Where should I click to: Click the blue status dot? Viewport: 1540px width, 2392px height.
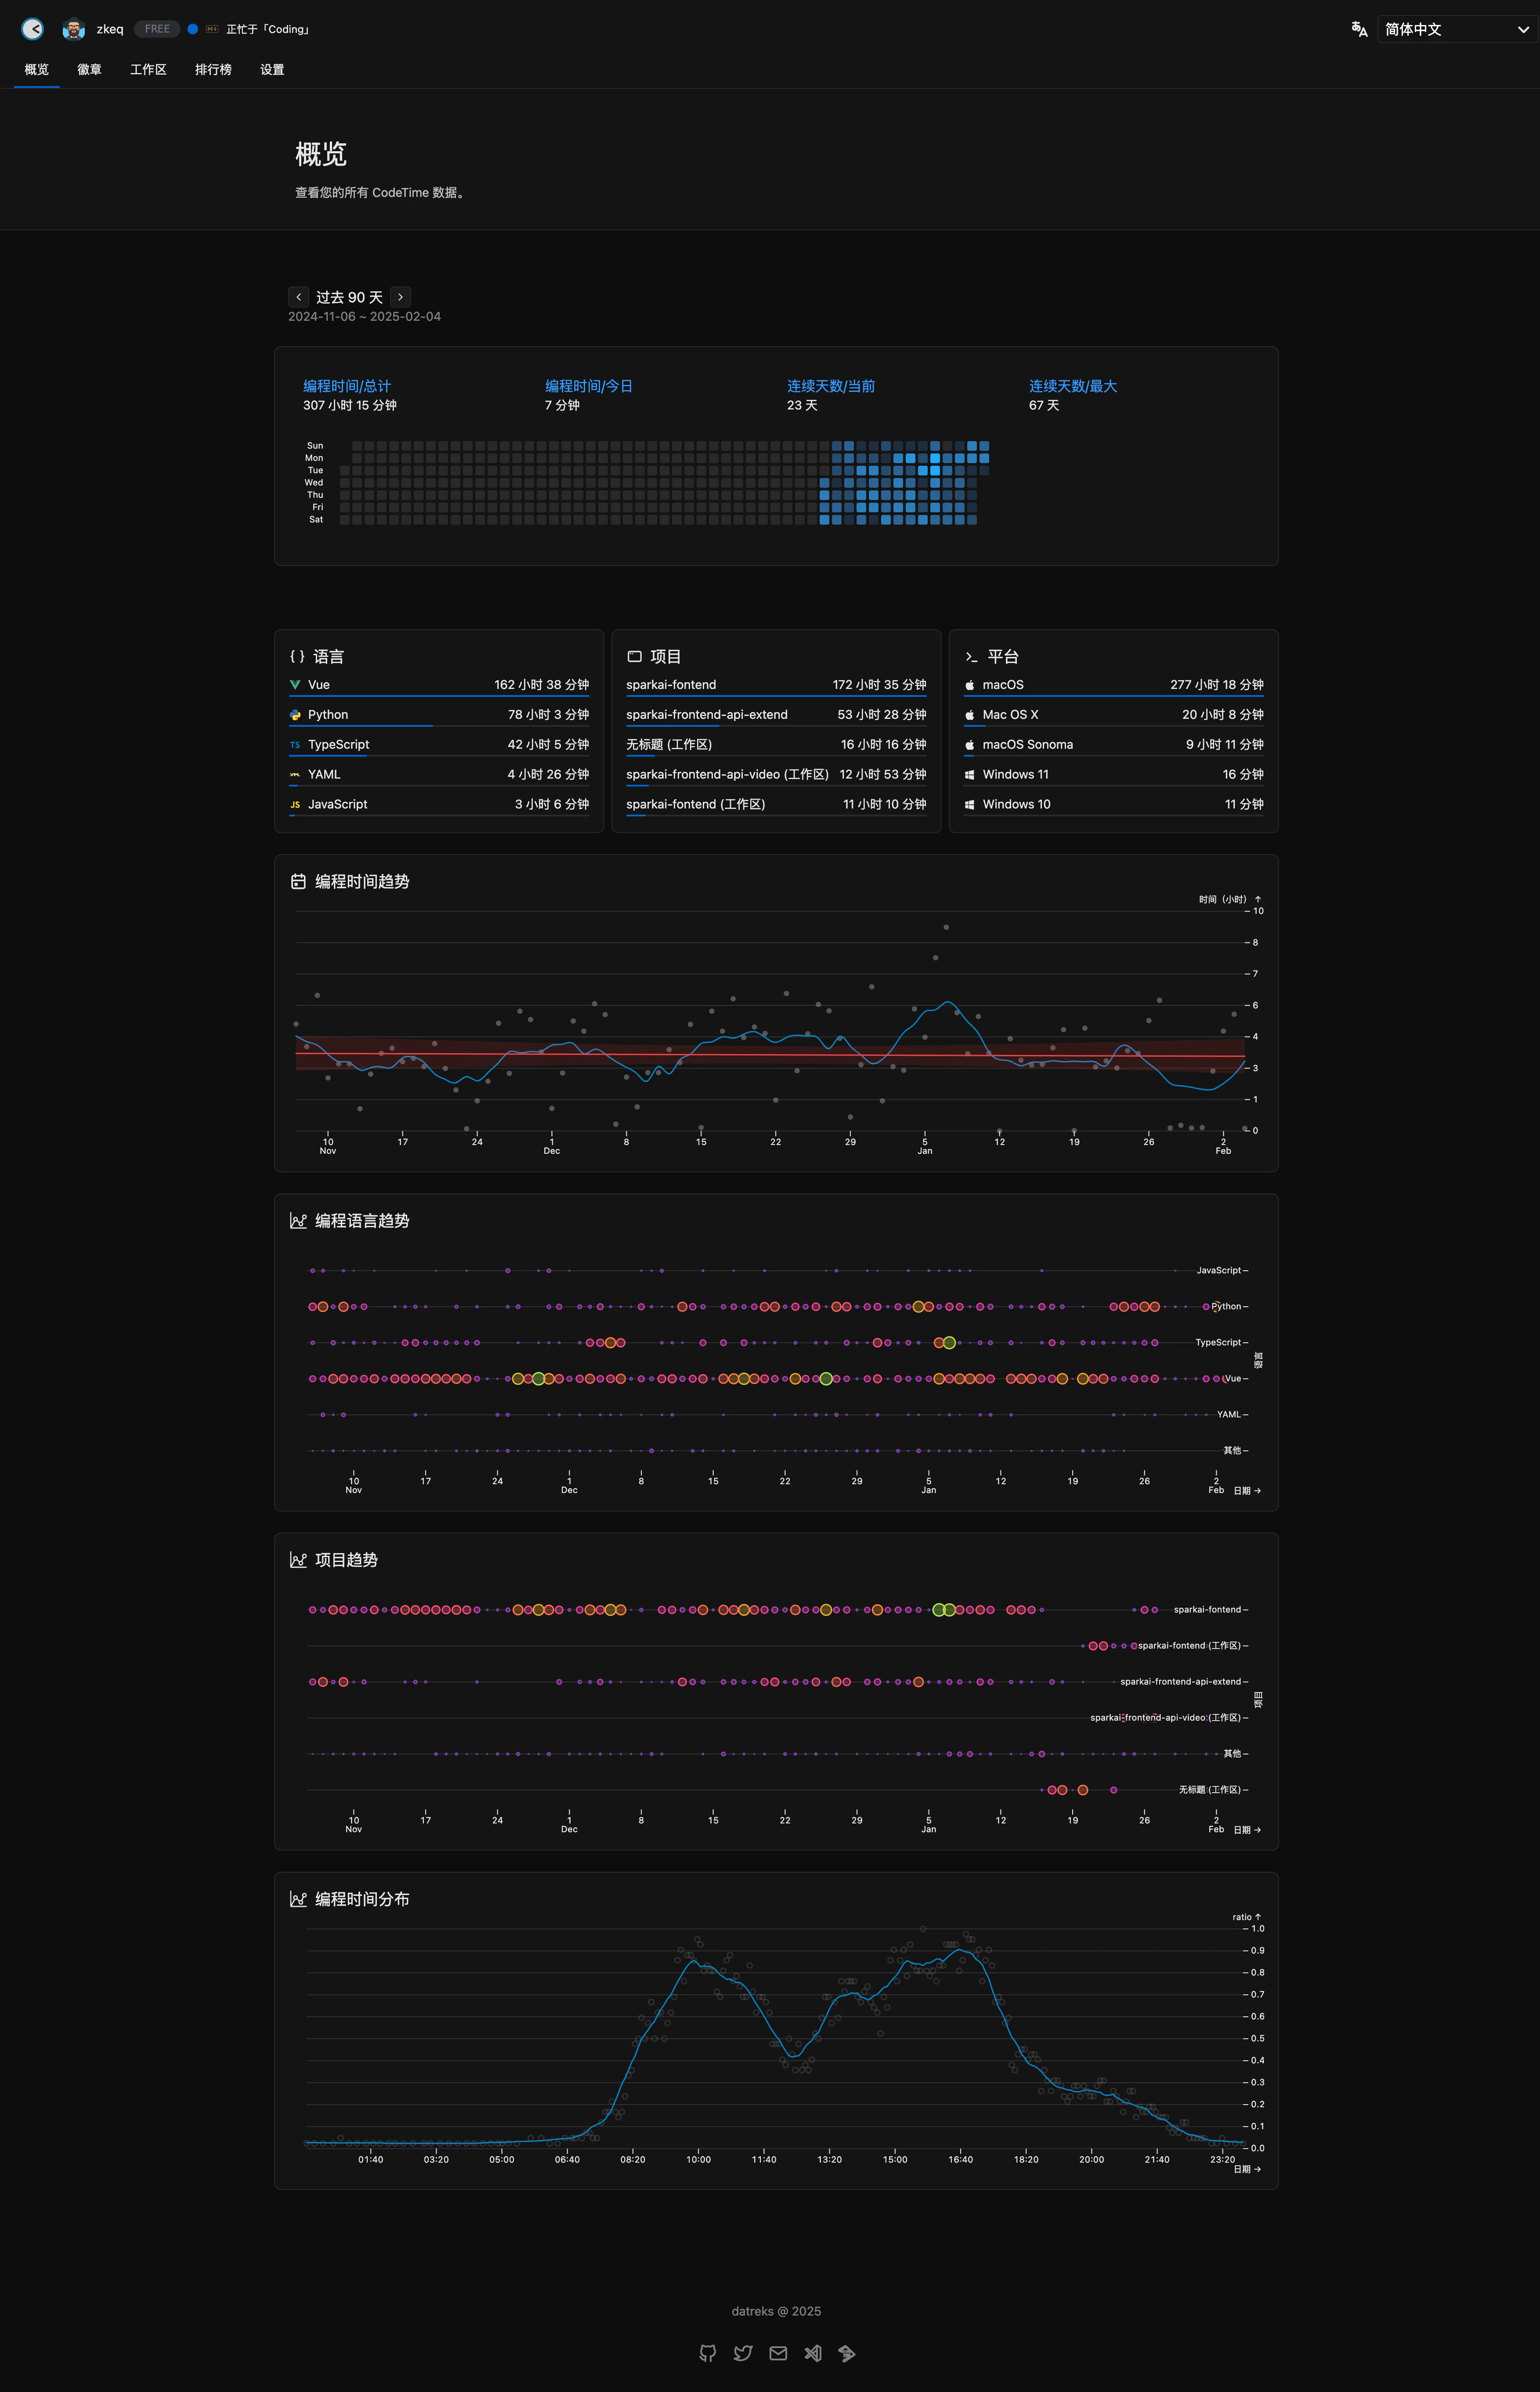pos(193,29)
